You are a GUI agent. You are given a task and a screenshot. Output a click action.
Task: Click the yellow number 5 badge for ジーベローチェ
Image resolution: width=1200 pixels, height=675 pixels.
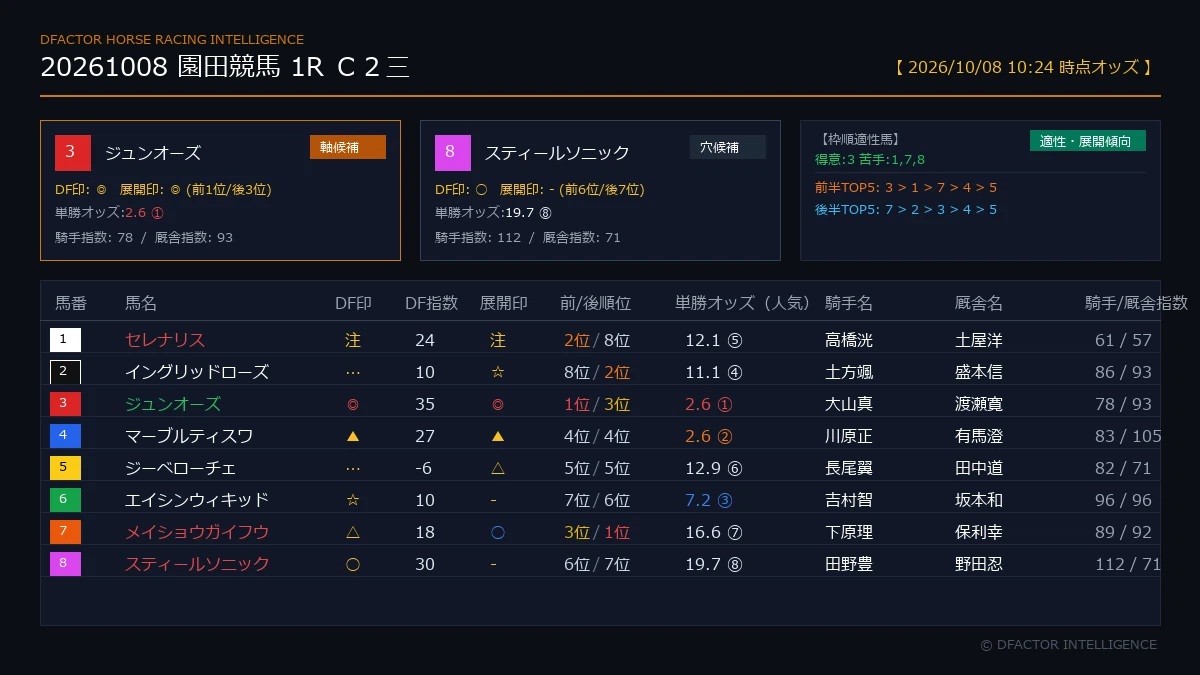click(65, 468)
